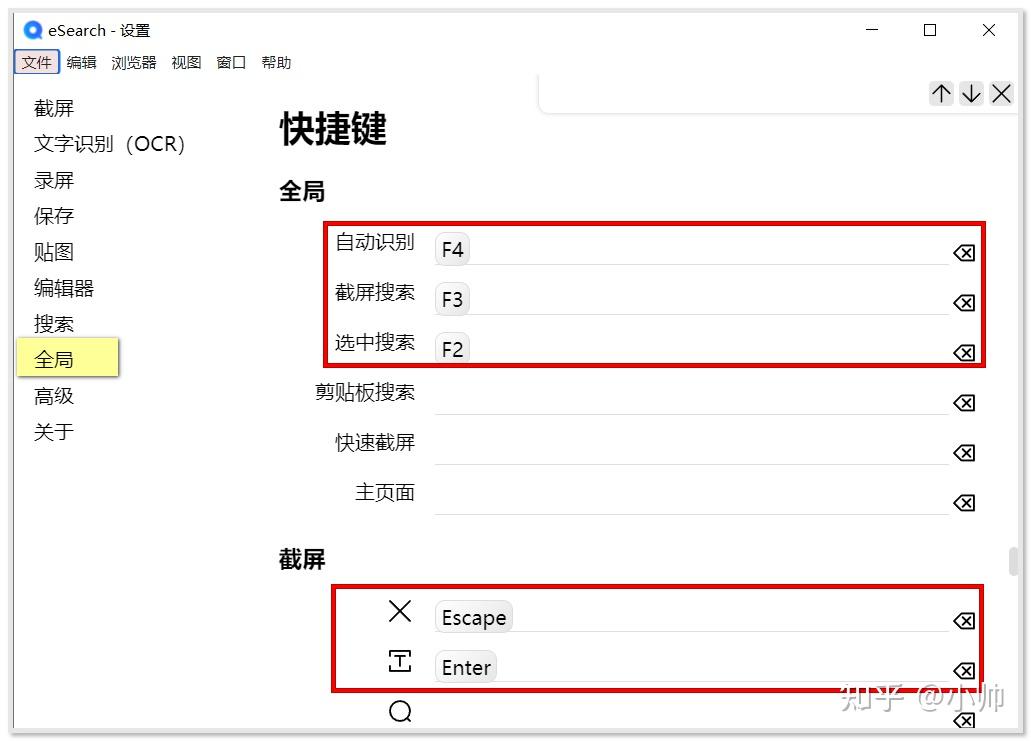Image resolution: width=1031 pixels, height=741 pixels.
Task: Open the 文件 menu
Action: (36, 62)
